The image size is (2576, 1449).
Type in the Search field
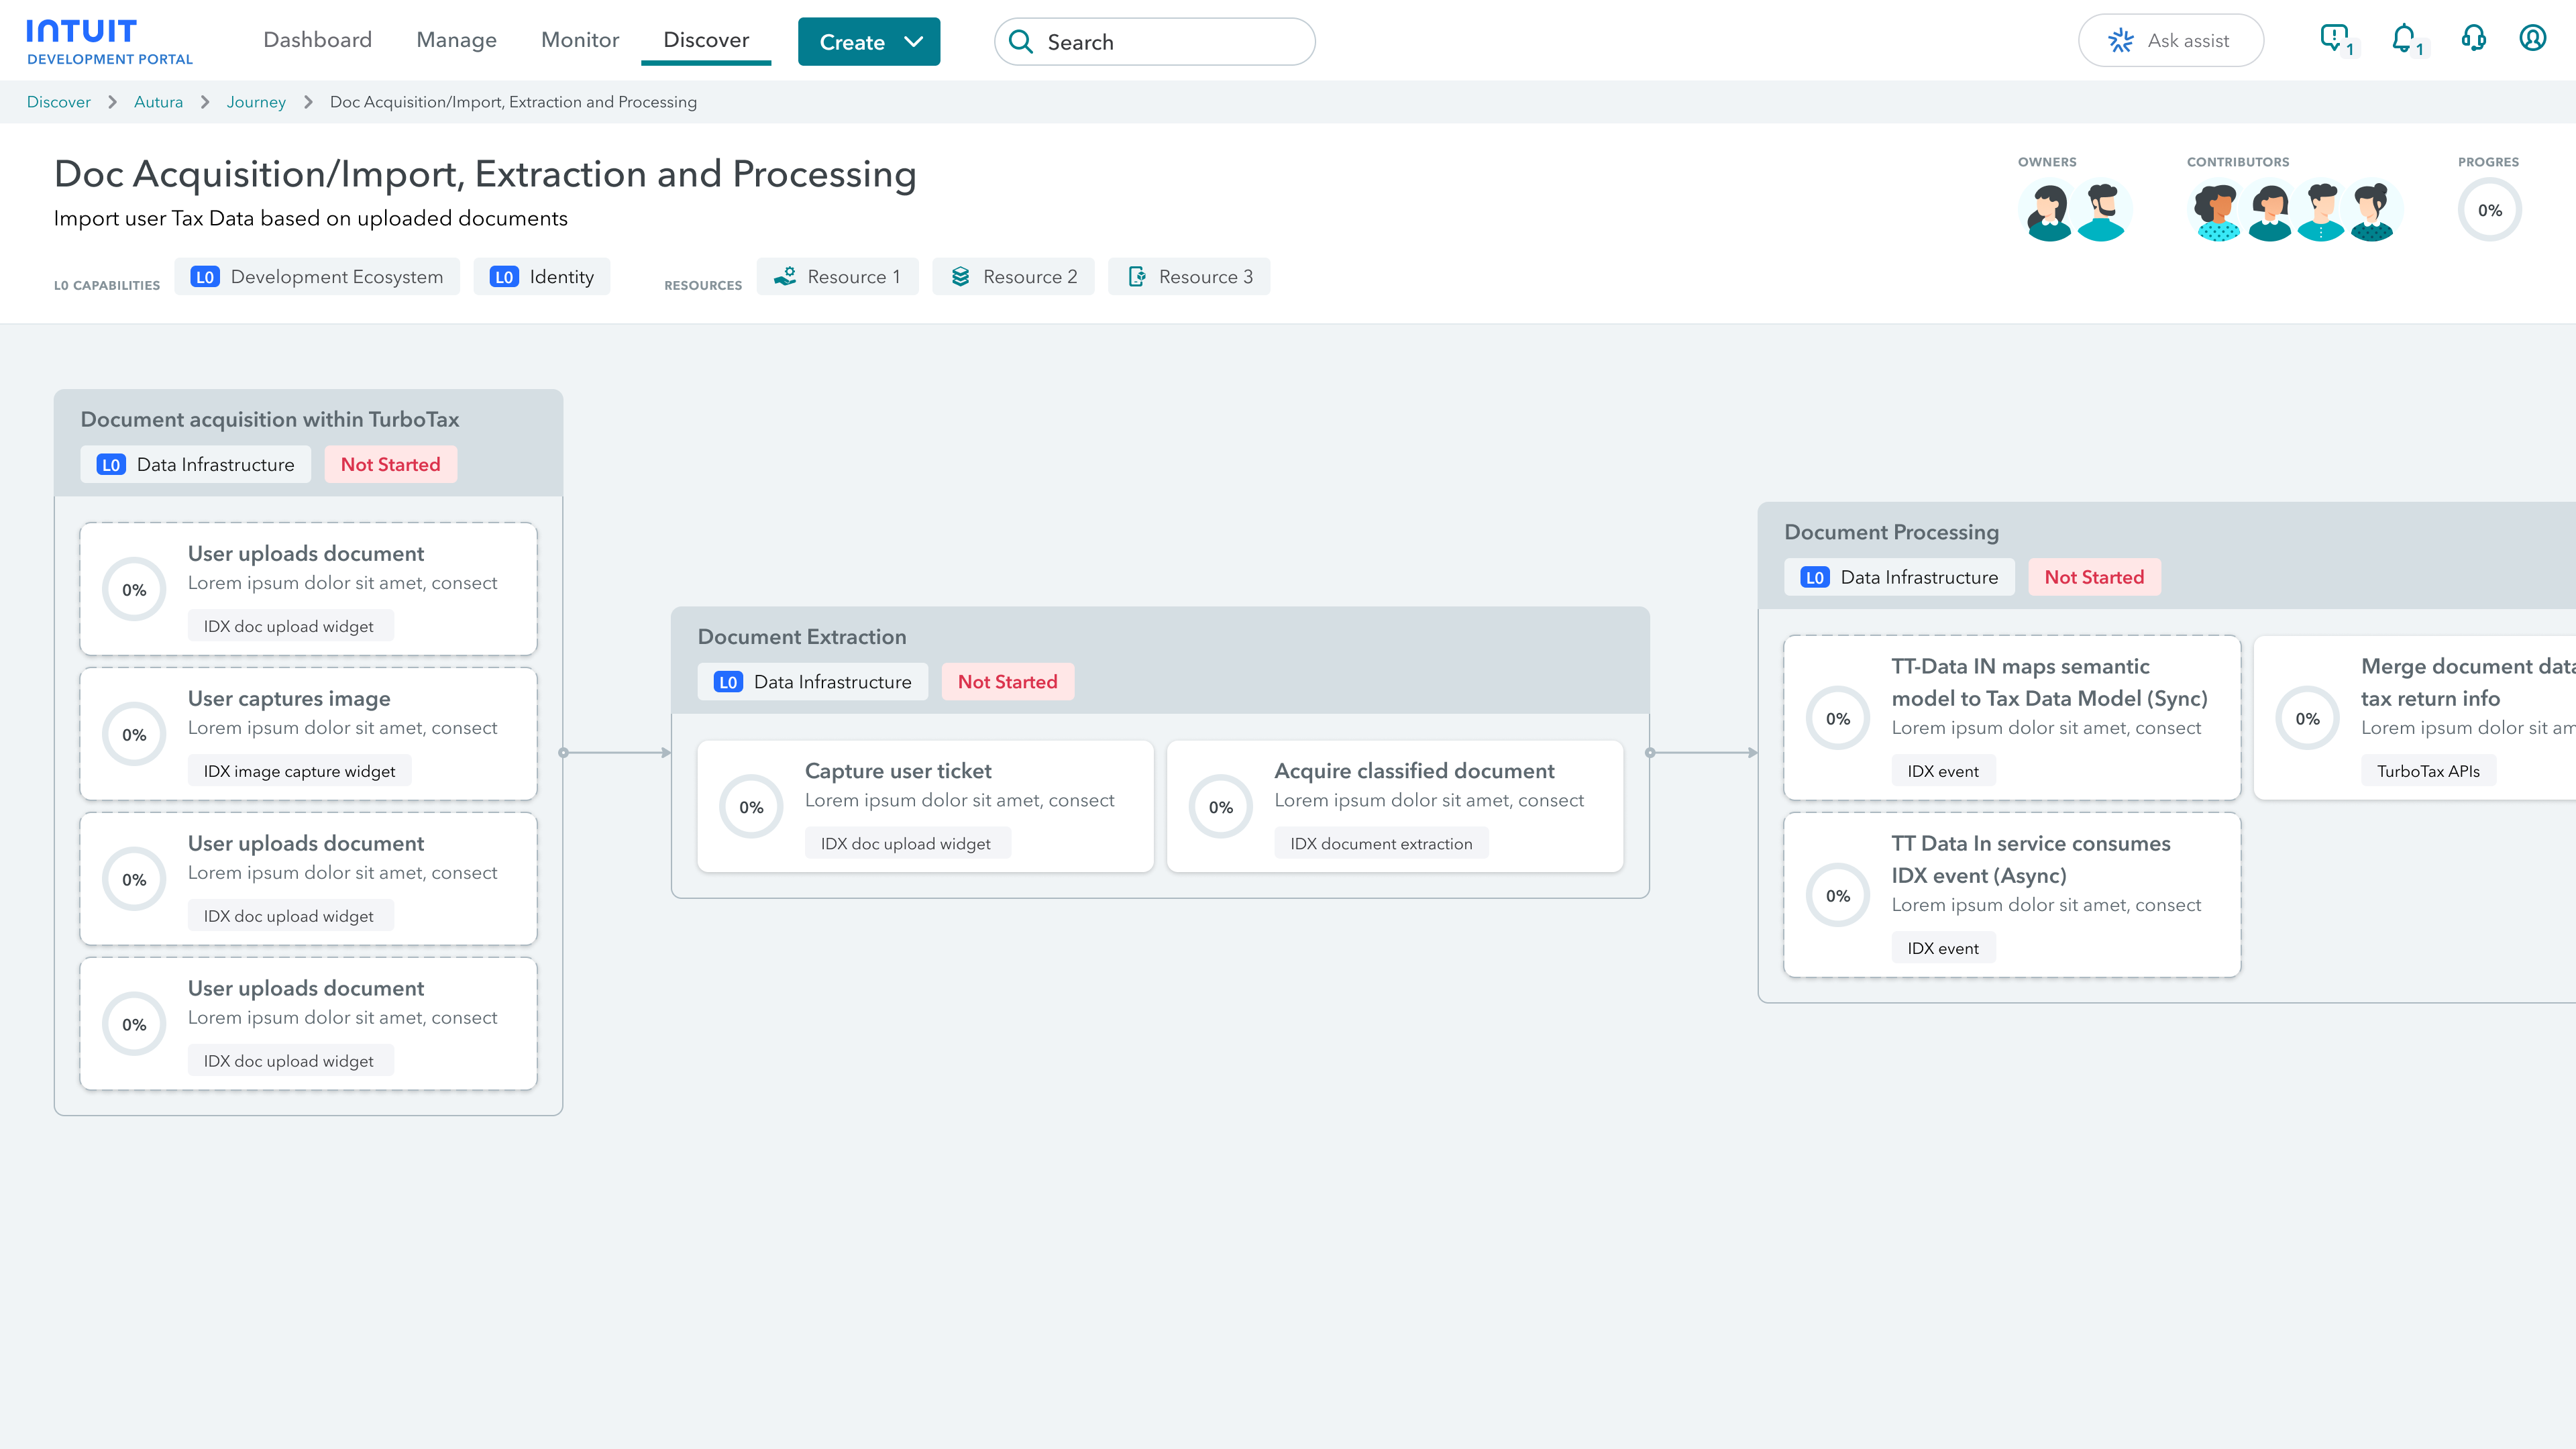point(1170,42)
